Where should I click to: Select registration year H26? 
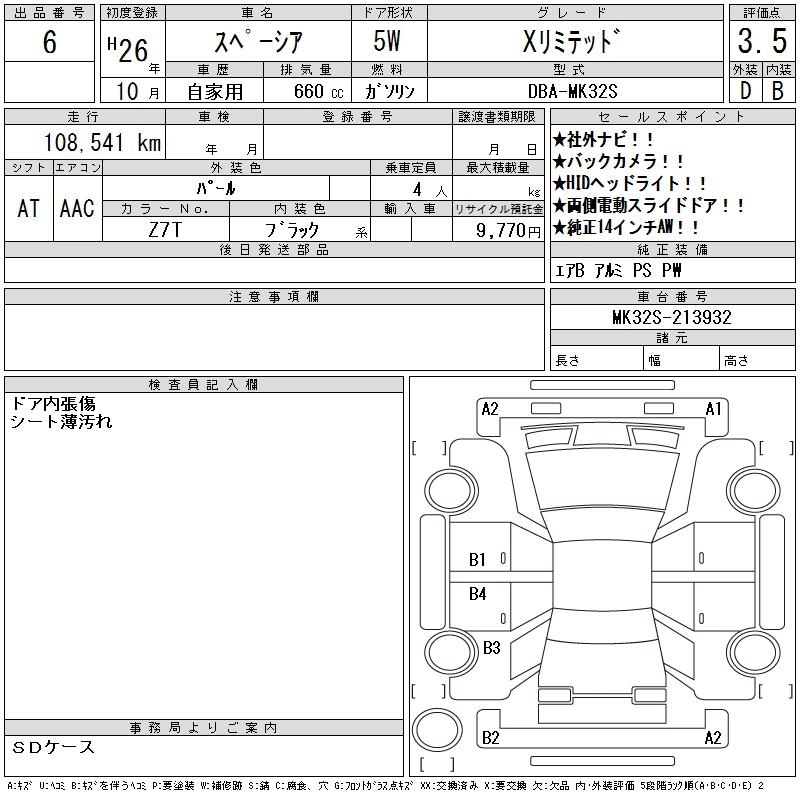point(128,50)
